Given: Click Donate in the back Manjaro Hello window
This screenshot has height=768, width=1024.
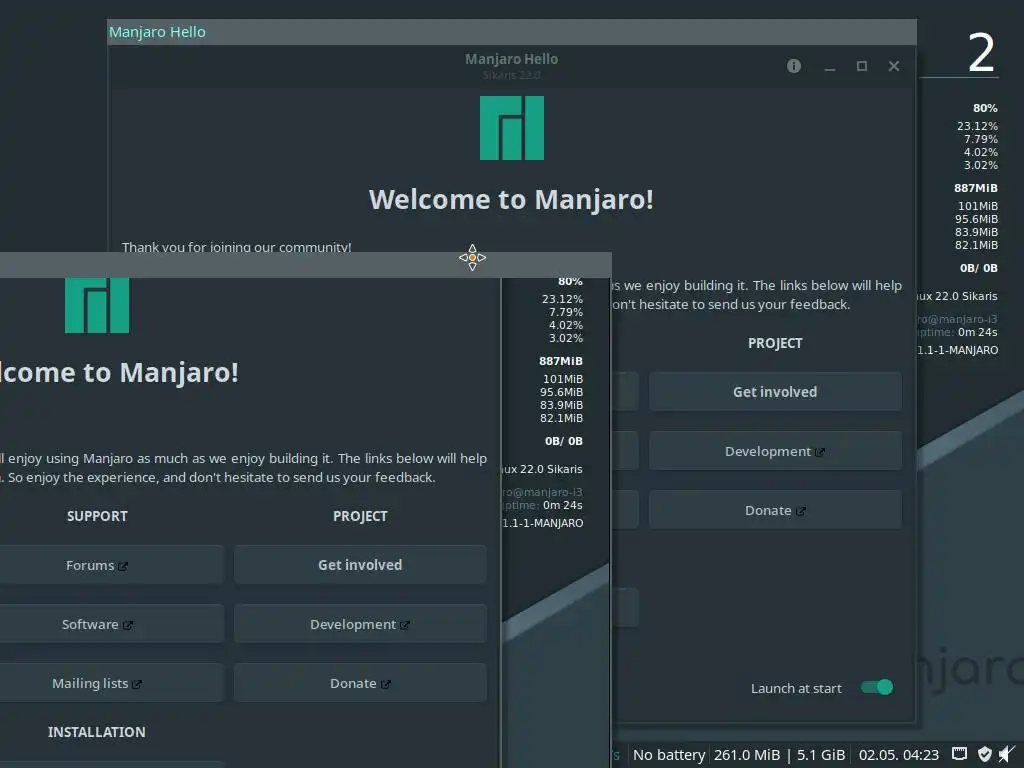Looking at the screenshot, I should (775, 510).
